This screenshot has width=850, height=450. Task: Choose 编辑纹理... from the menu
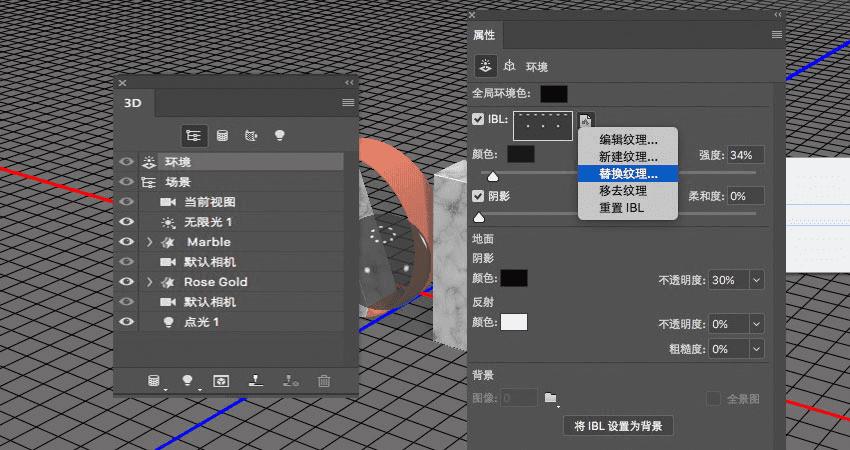coord(628,139)
